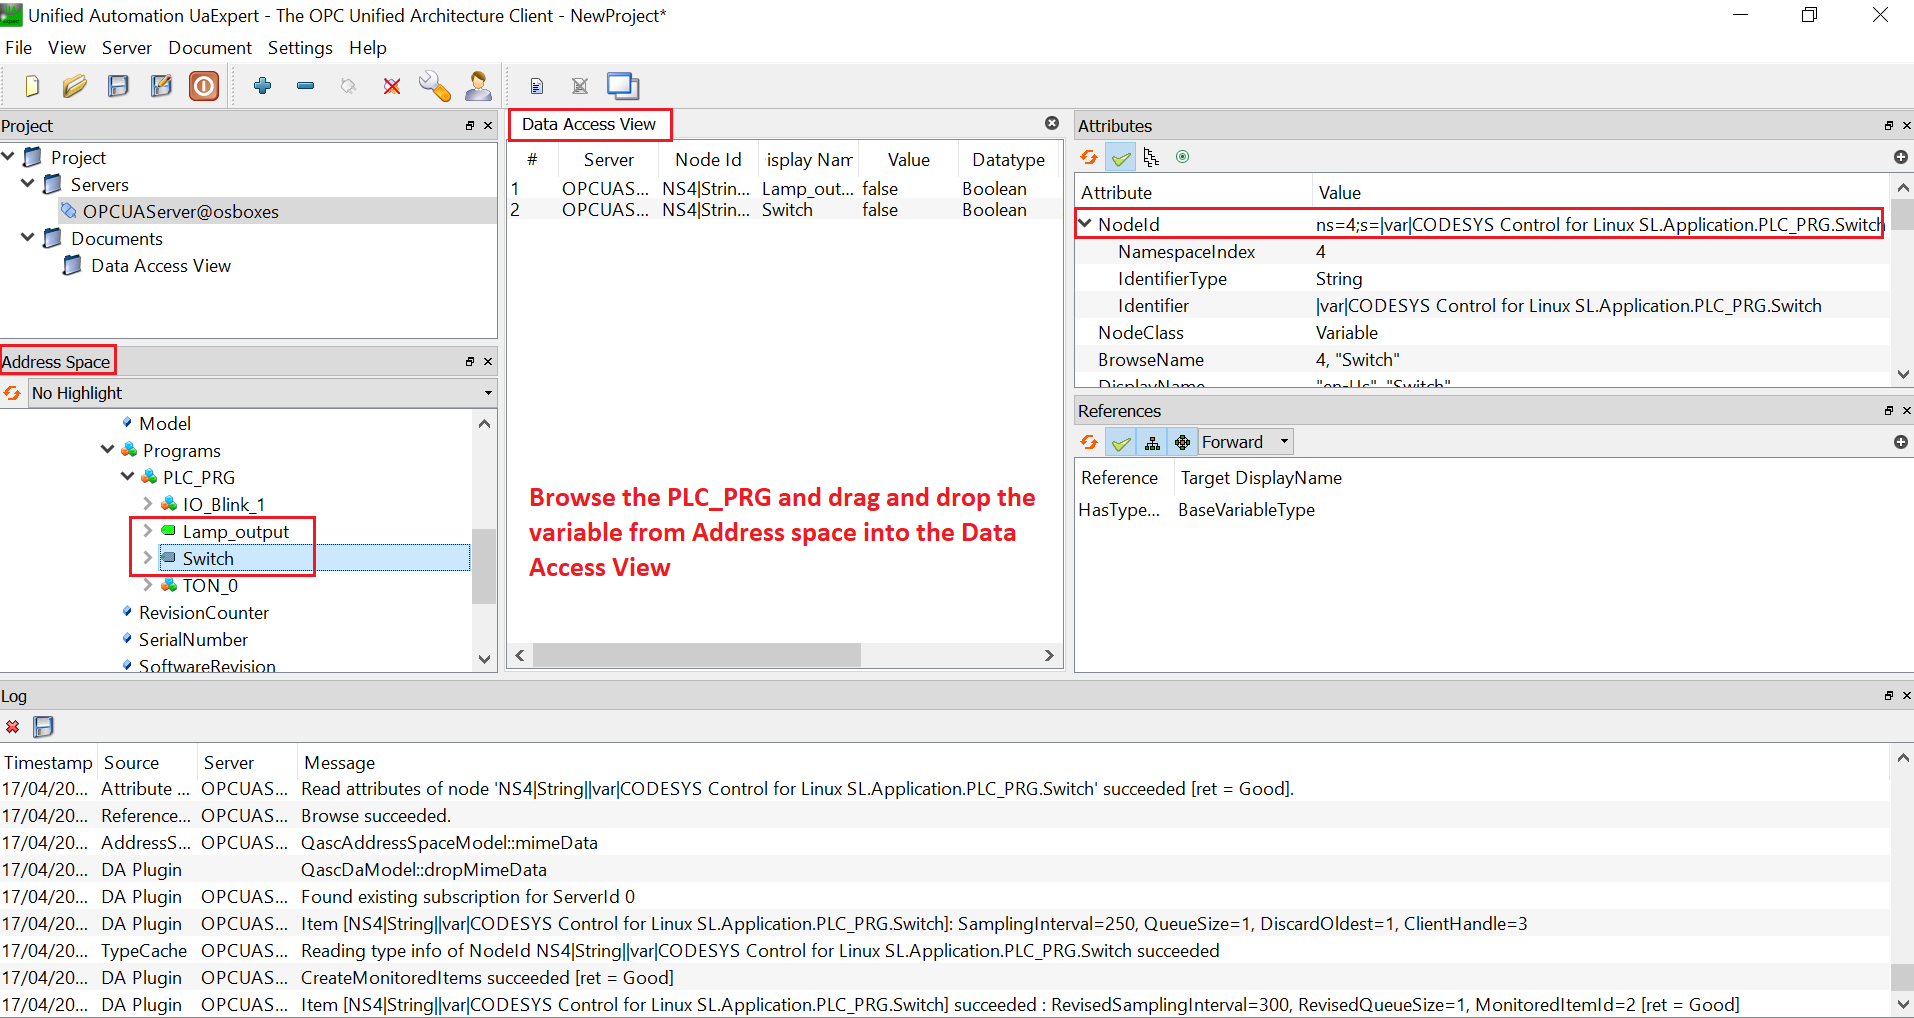Add a document via the page icon
This screenshot has width=1914, height=1018.
[537, 86]
